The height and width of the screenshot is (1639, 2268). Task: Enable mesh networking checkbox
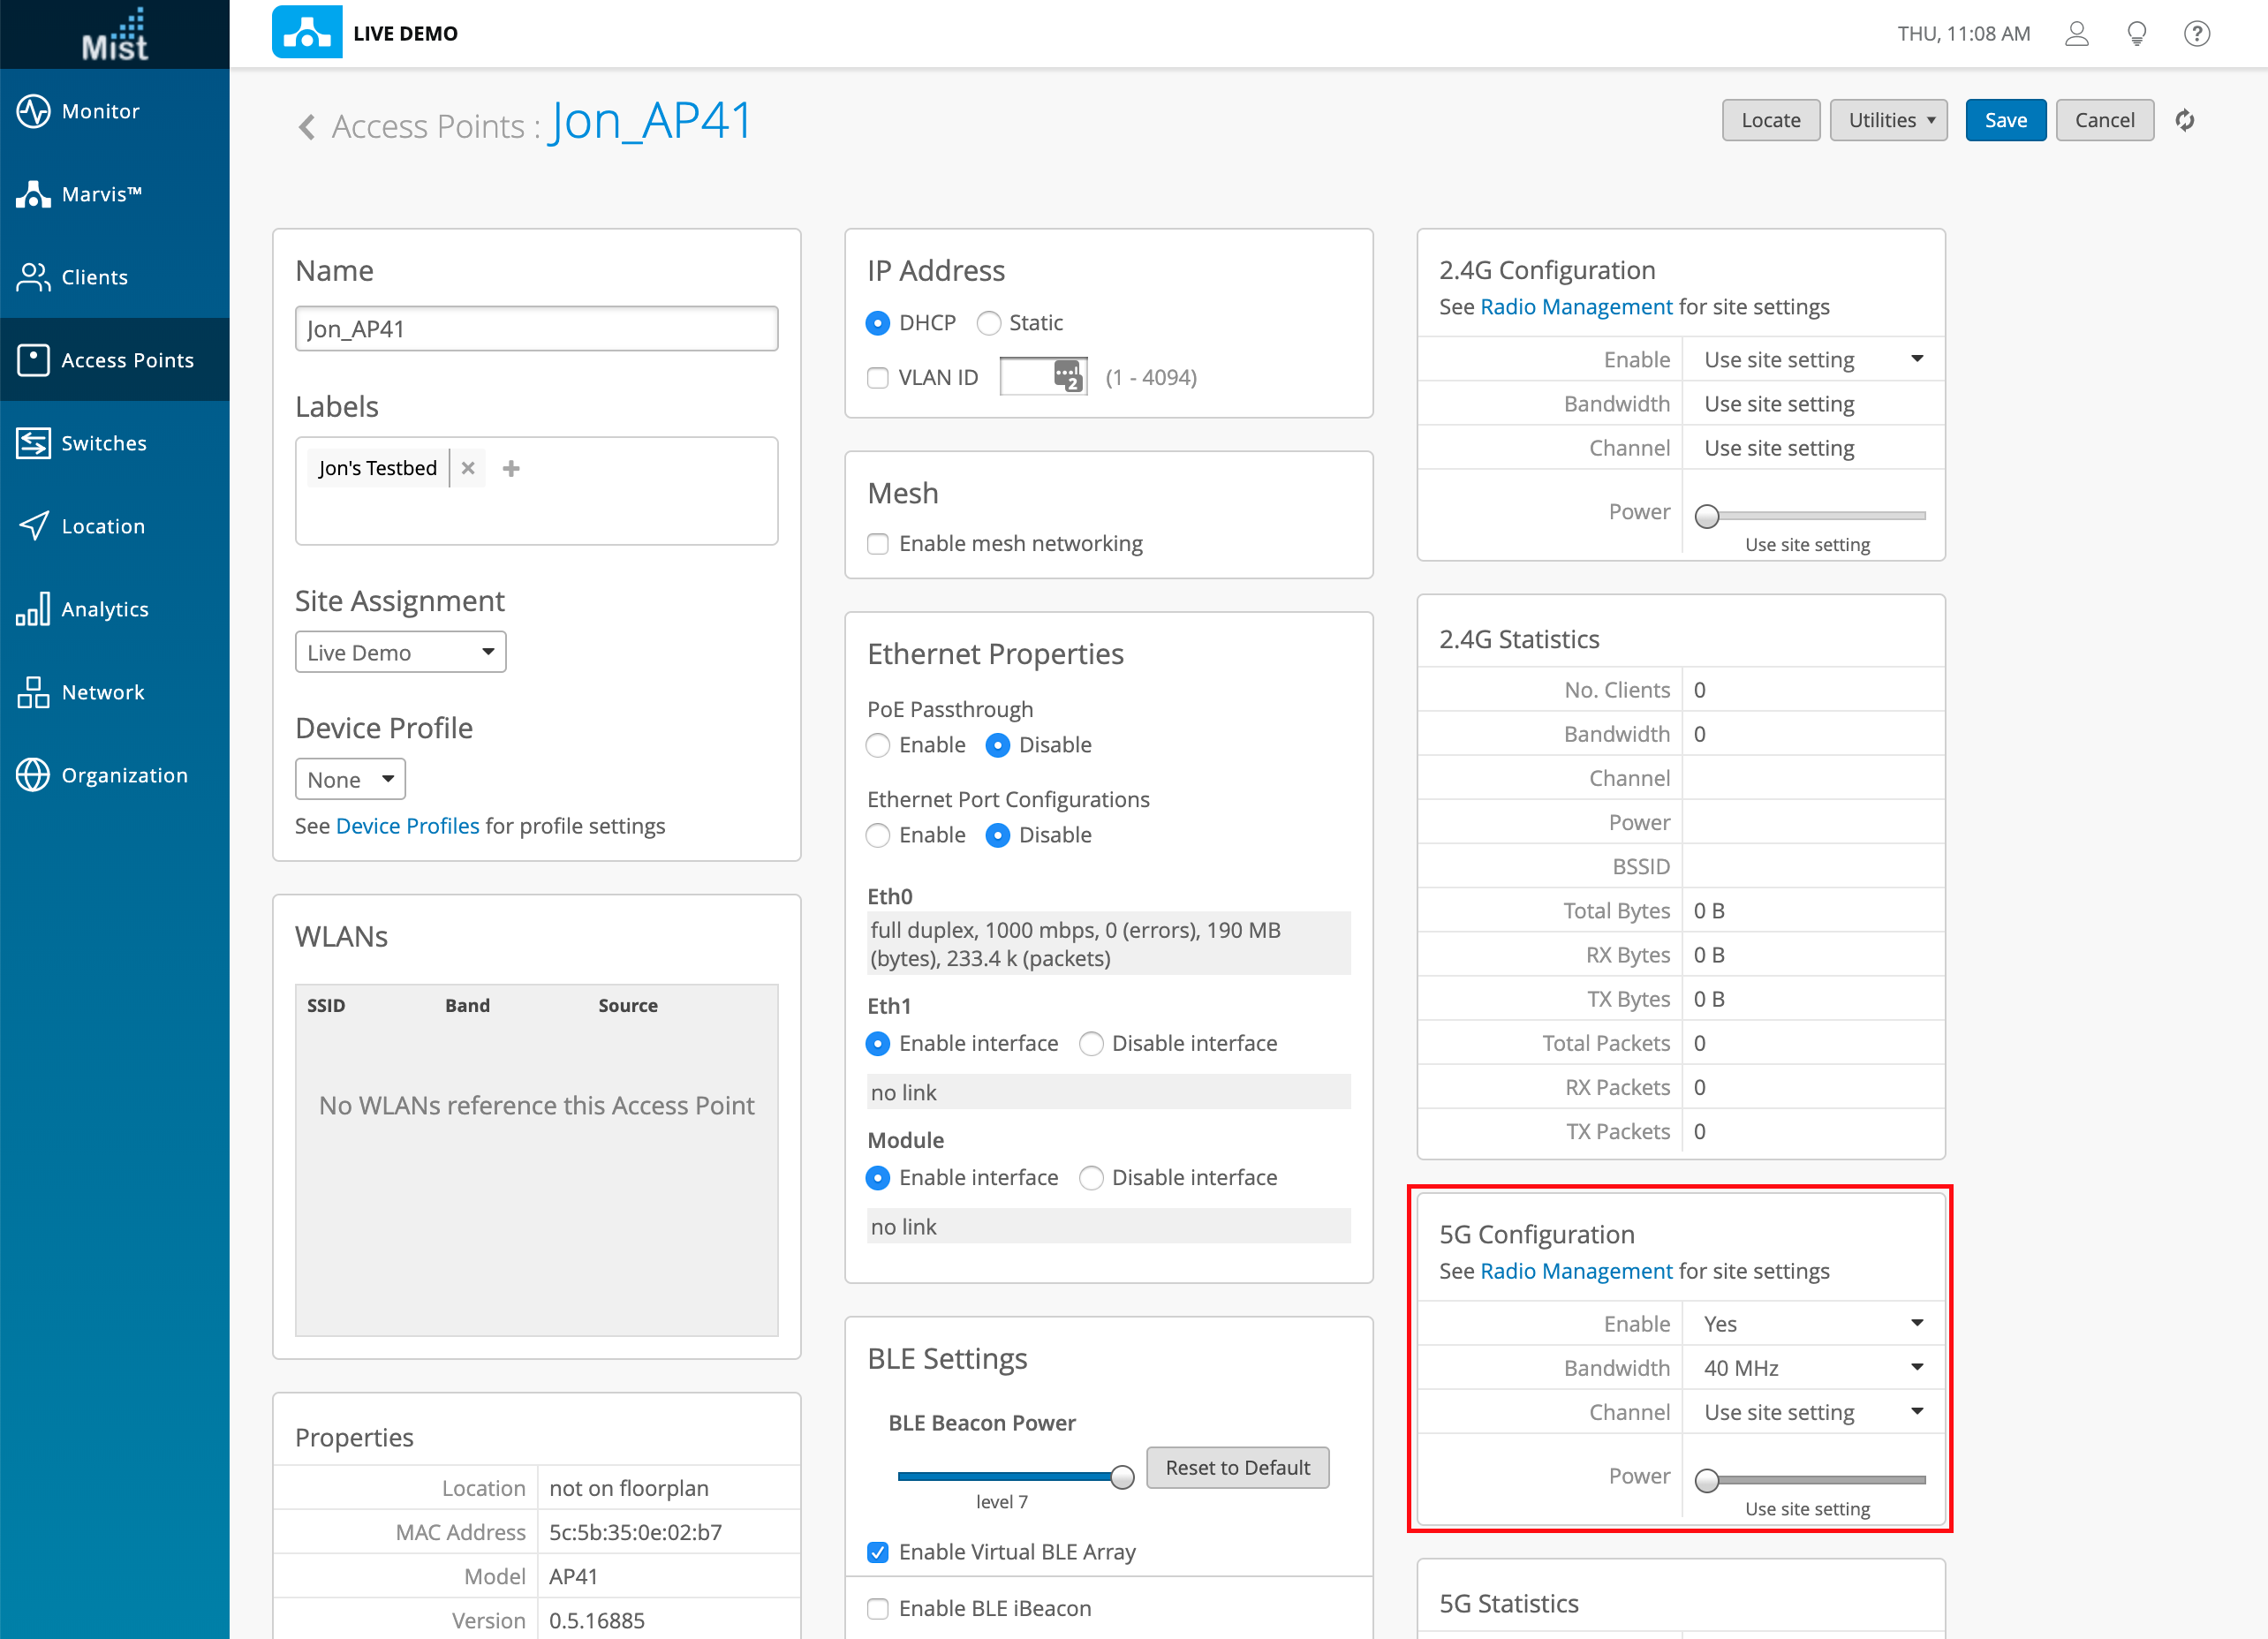(878, 544)
